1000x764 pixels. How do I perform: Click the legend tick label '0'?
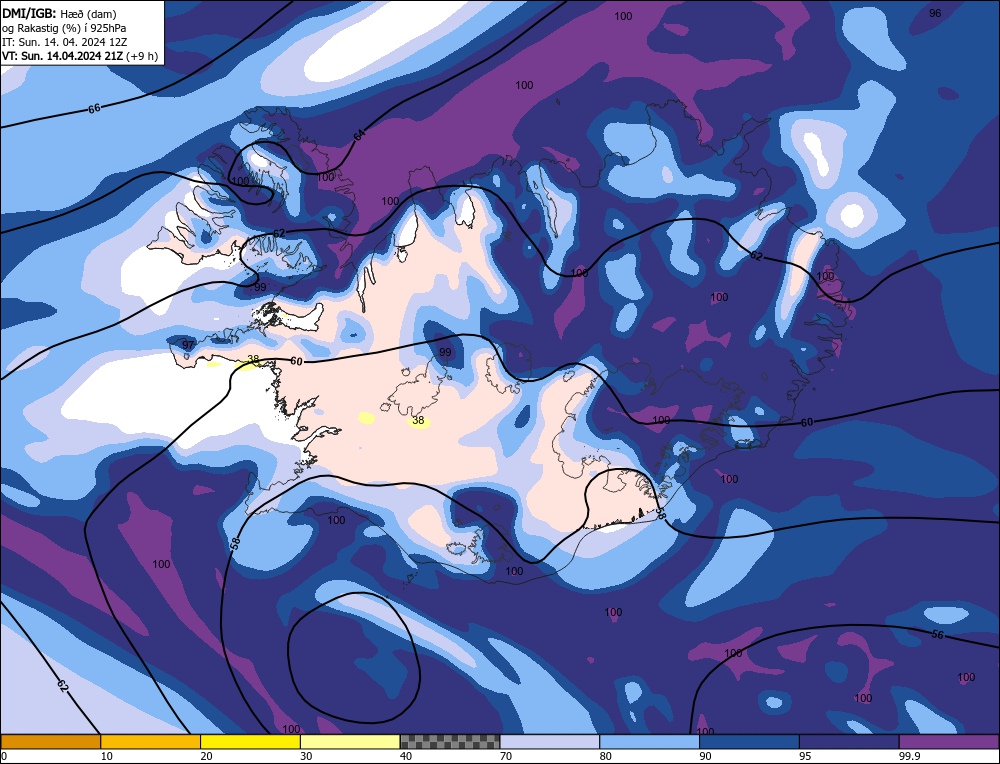point(4,756)
